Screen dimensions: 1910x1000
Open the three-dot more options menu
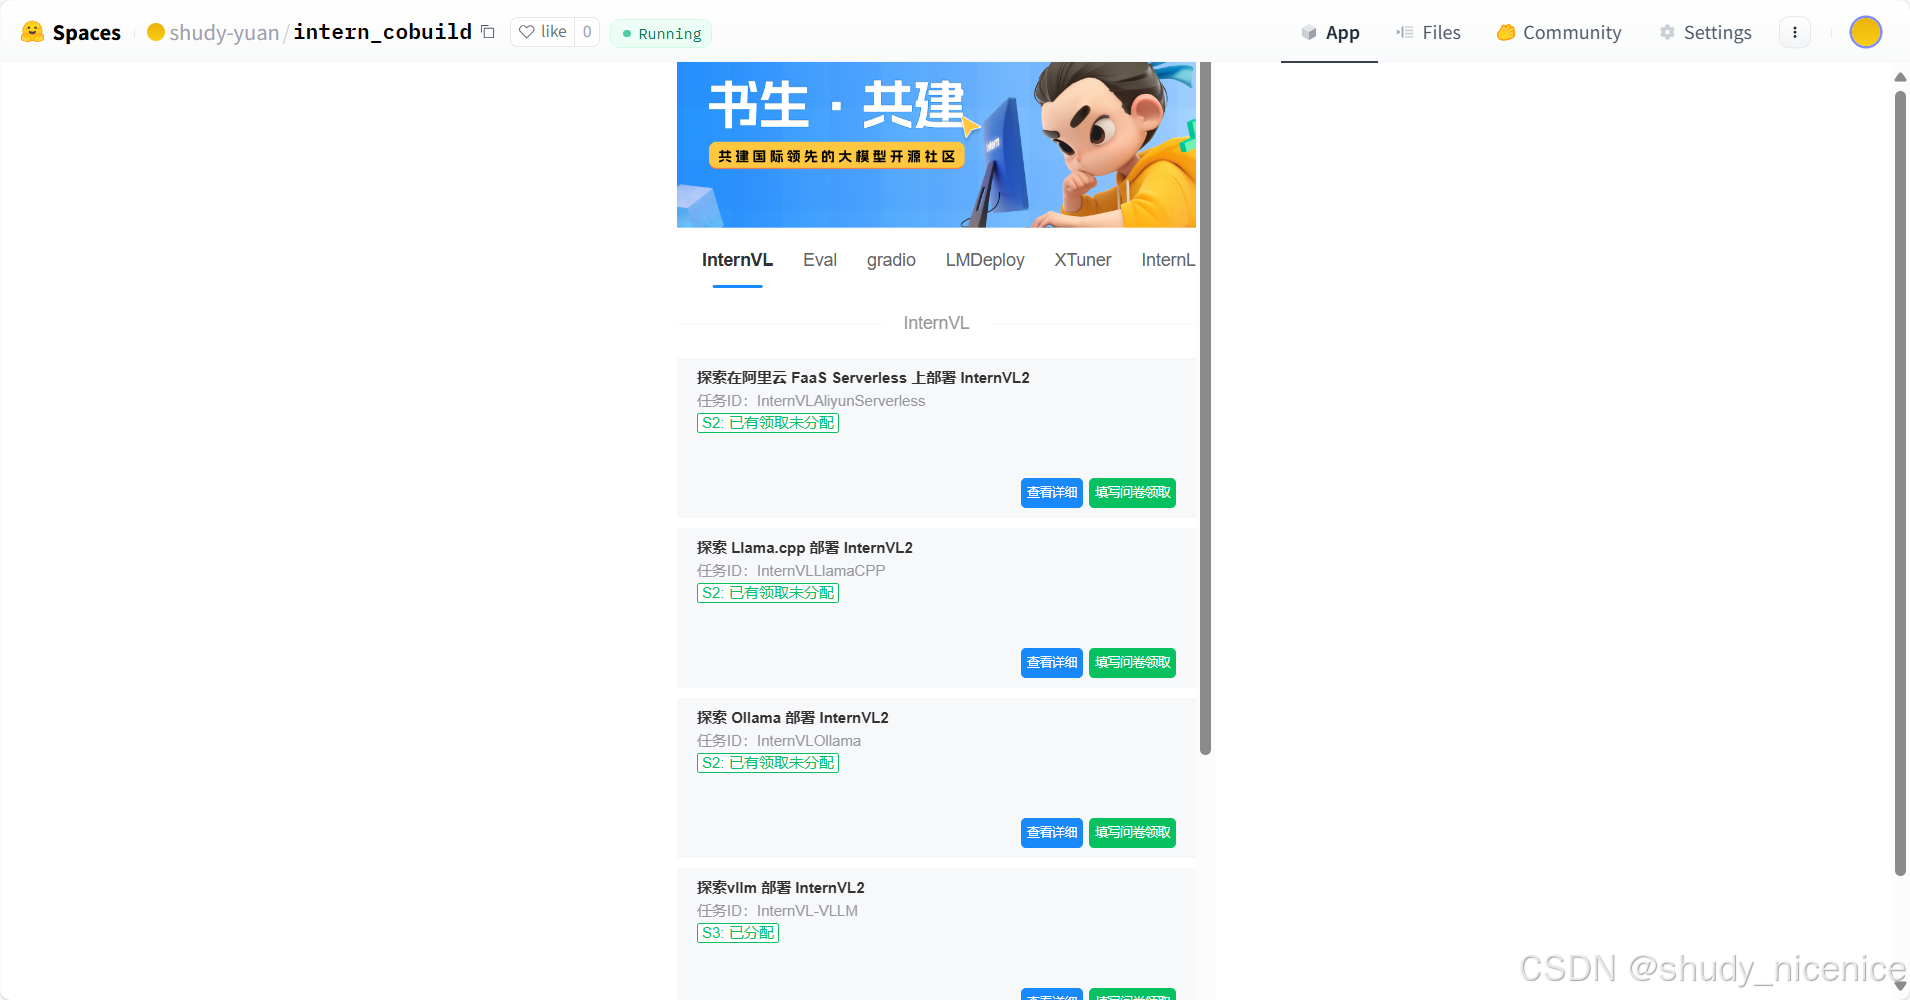pyautogui.click(x=1795, y=32)
